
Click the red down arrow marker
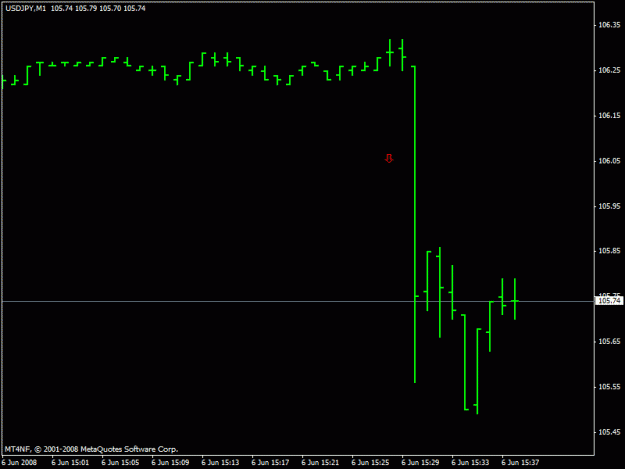[389, 158]
